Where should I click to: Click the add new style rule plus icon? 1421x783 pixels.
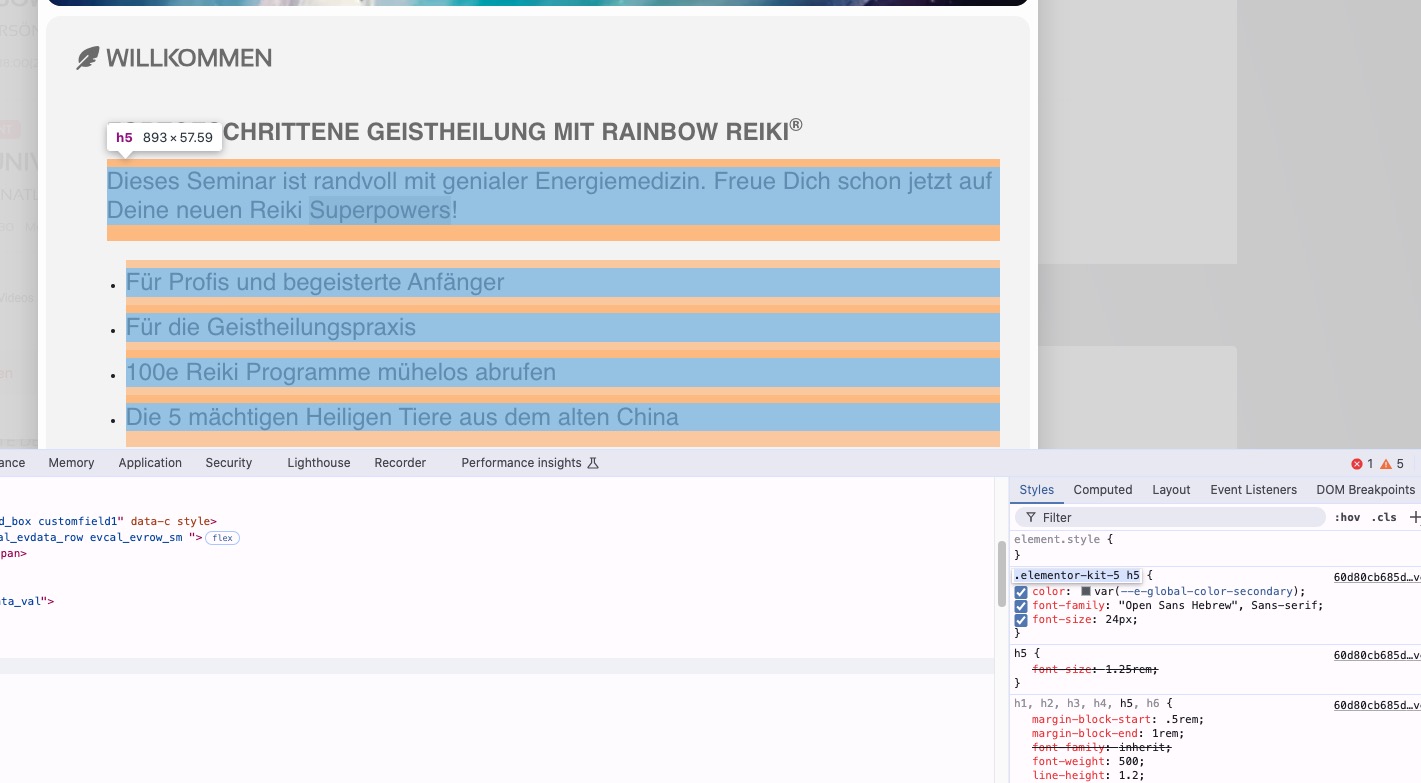(1414, 517)
